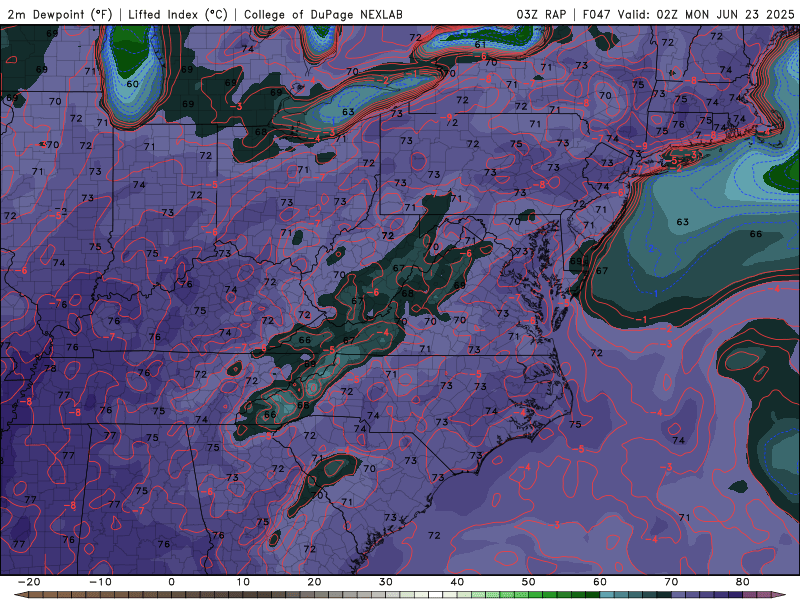800x600 pixels.
Task: Click the "0" color scale label
Action: coord(171,582)
